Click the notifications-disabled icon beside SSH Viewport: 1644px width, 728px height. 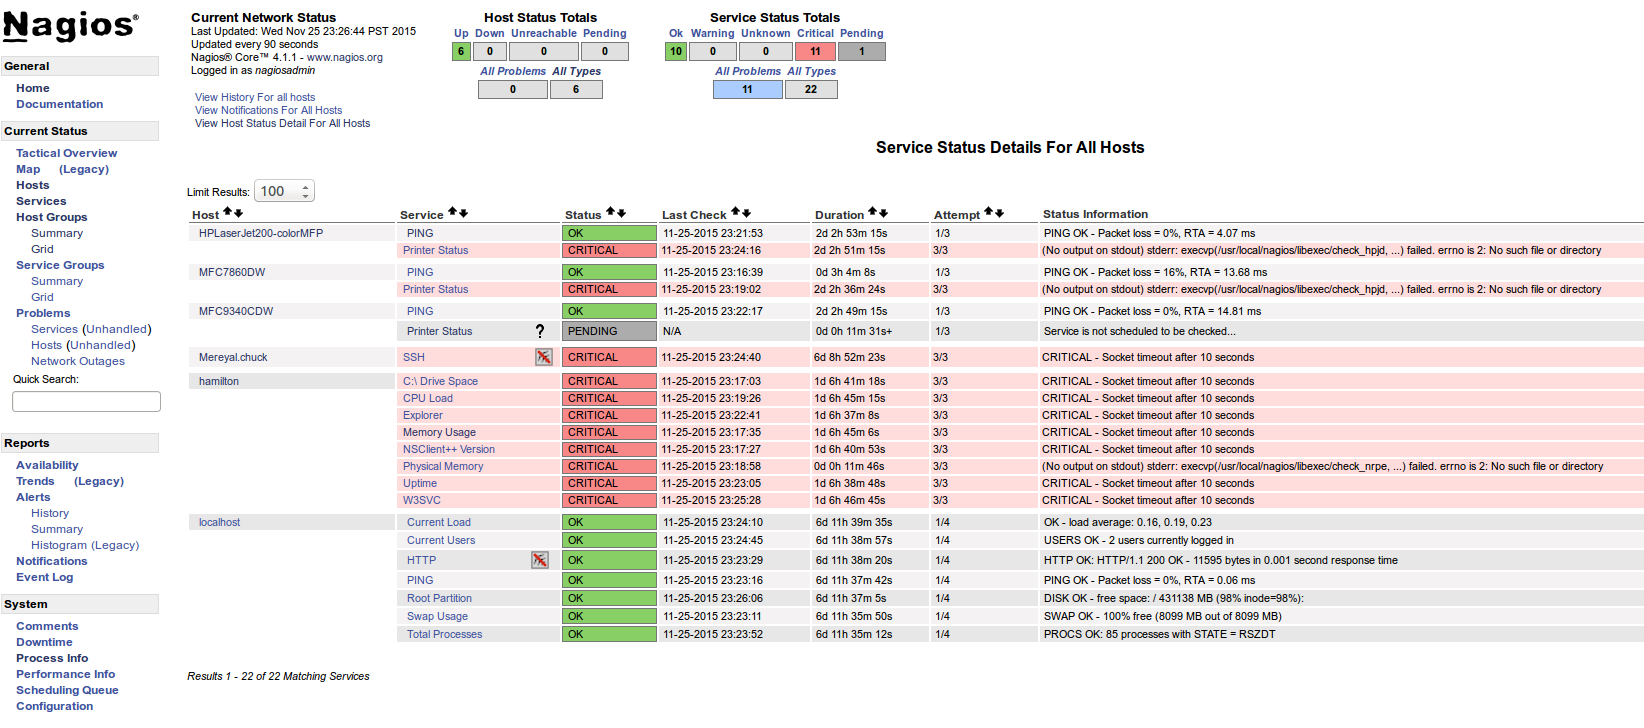pos(543,357)
